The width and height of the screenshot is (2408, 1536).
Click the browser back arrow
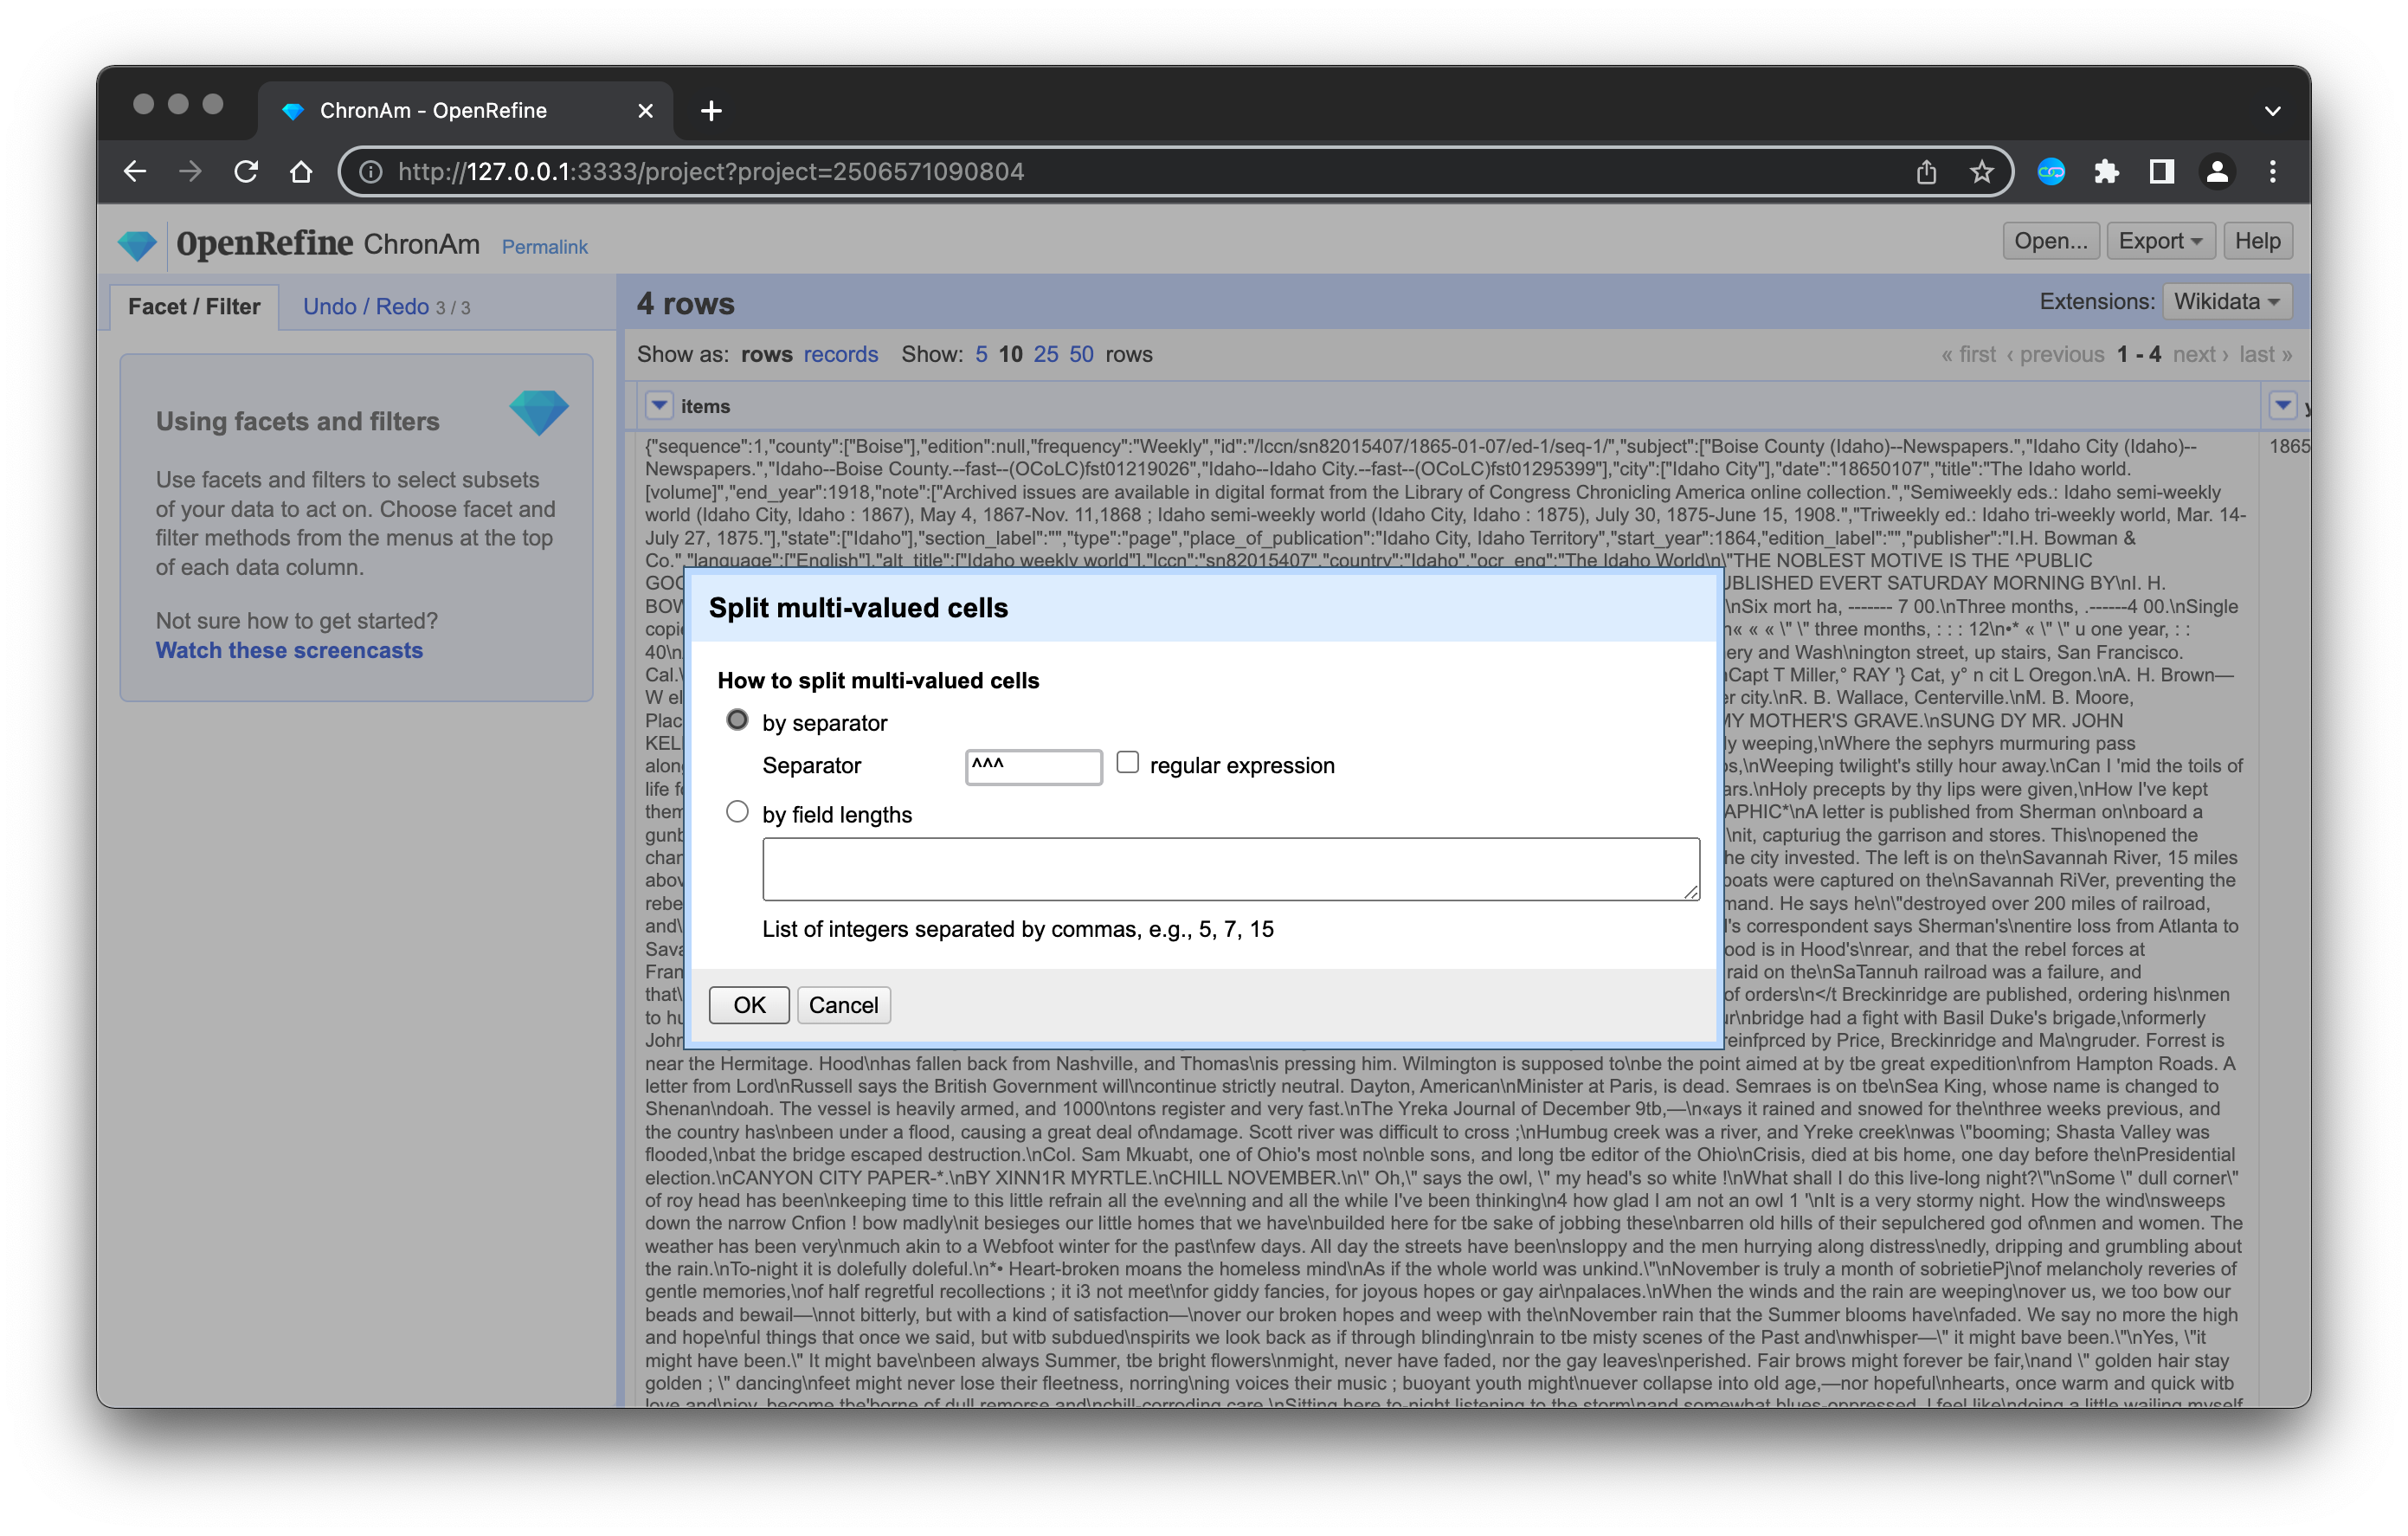tap(136, 171)
